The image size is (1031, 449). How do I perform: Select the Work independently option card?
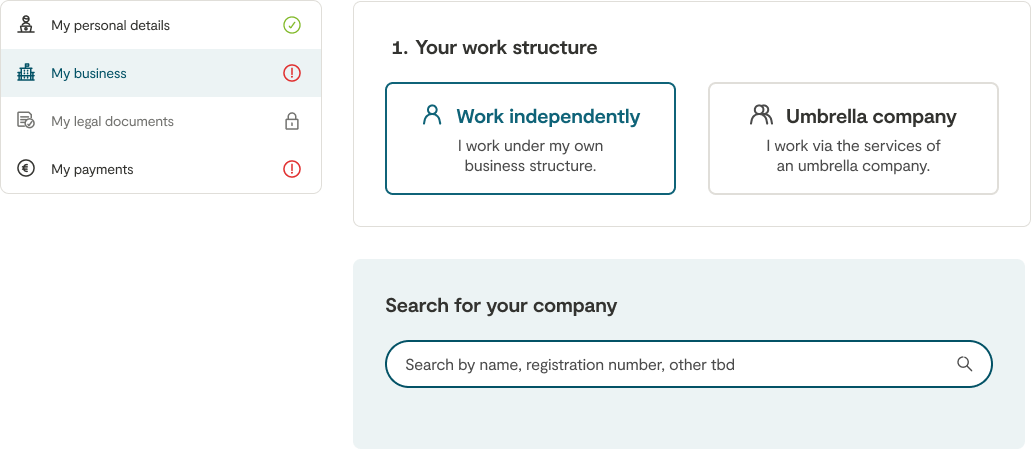530,138
